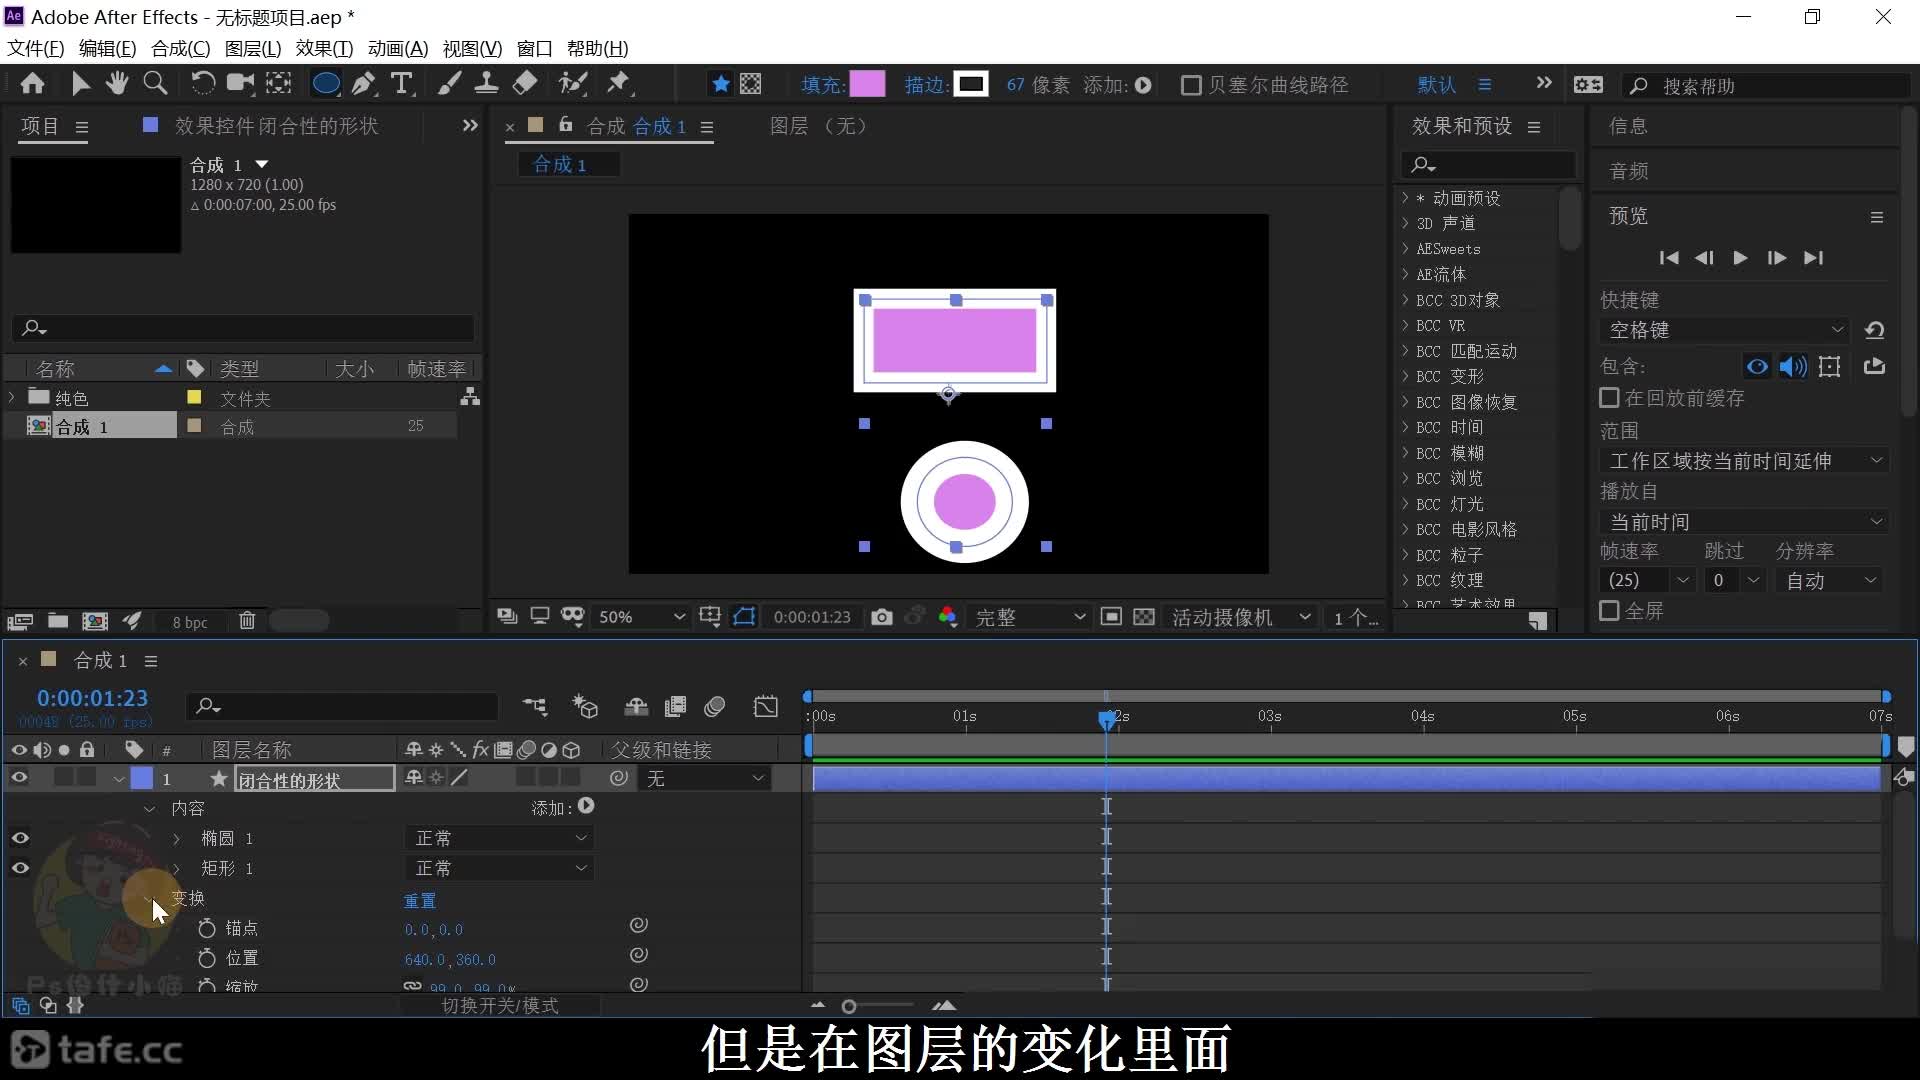Select the Ellipse shape tool
Screen dimensions: 1920x1080
(326, 84)
